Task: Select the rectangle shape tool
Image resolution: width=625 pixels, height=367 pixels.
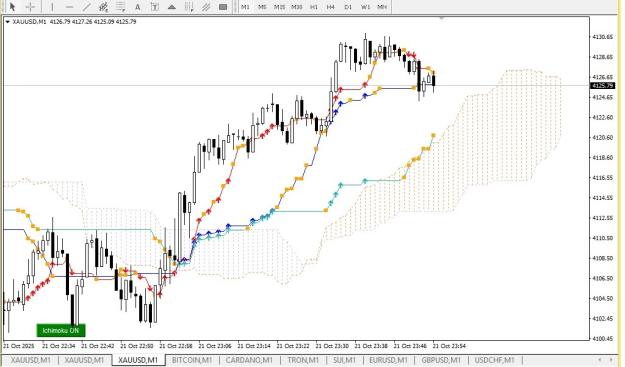Action: [x=223, y=7]
